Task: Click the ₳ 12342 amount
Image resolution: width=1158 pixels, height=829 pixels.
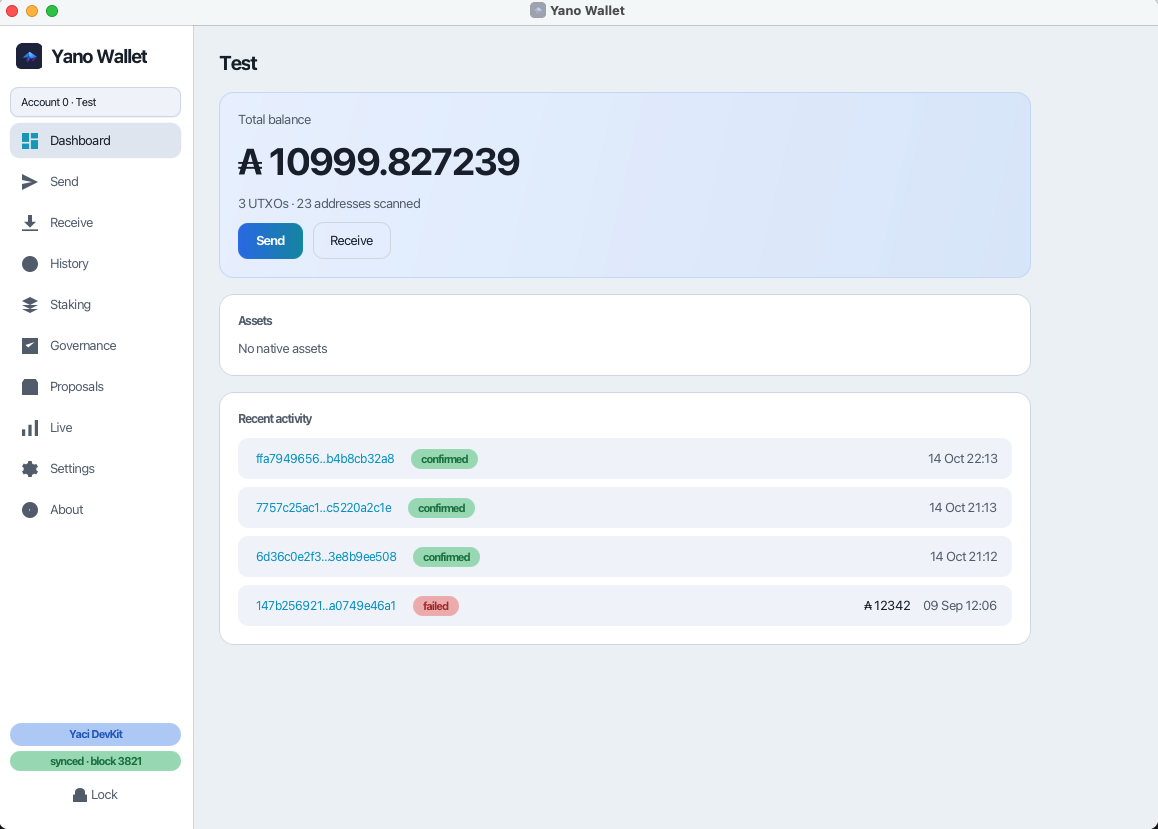Action: [x=887, y=606]
